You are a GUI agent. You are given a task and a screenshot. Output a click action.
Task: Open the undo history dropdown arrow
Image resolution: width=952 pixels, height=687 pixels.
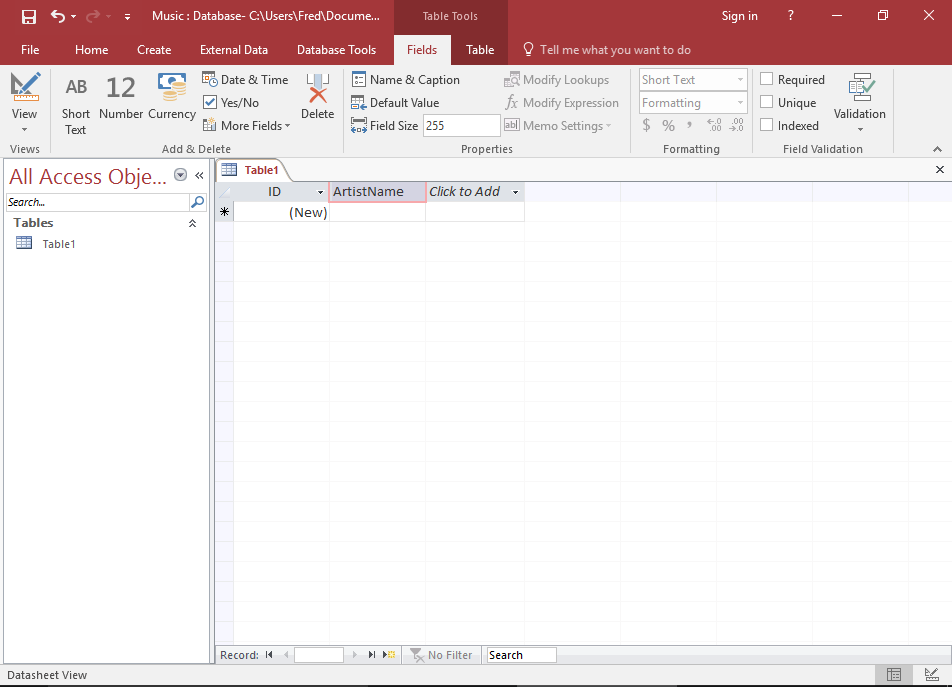click(x=73, y=16)
